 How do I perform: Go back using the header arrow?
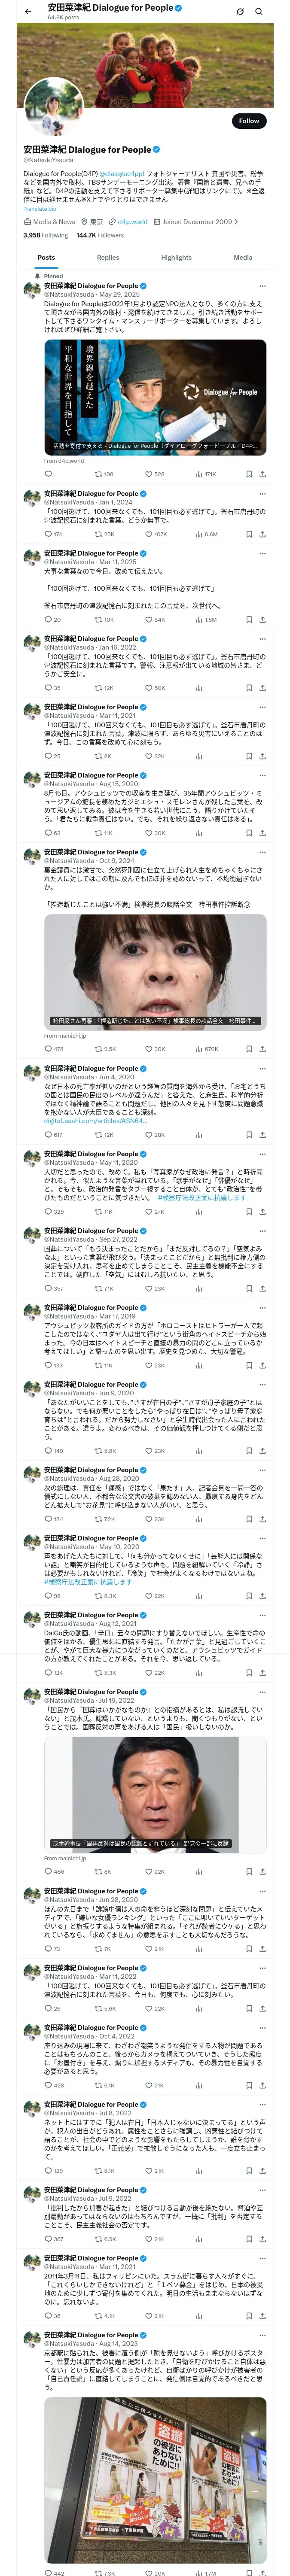[x=28, y=12]
